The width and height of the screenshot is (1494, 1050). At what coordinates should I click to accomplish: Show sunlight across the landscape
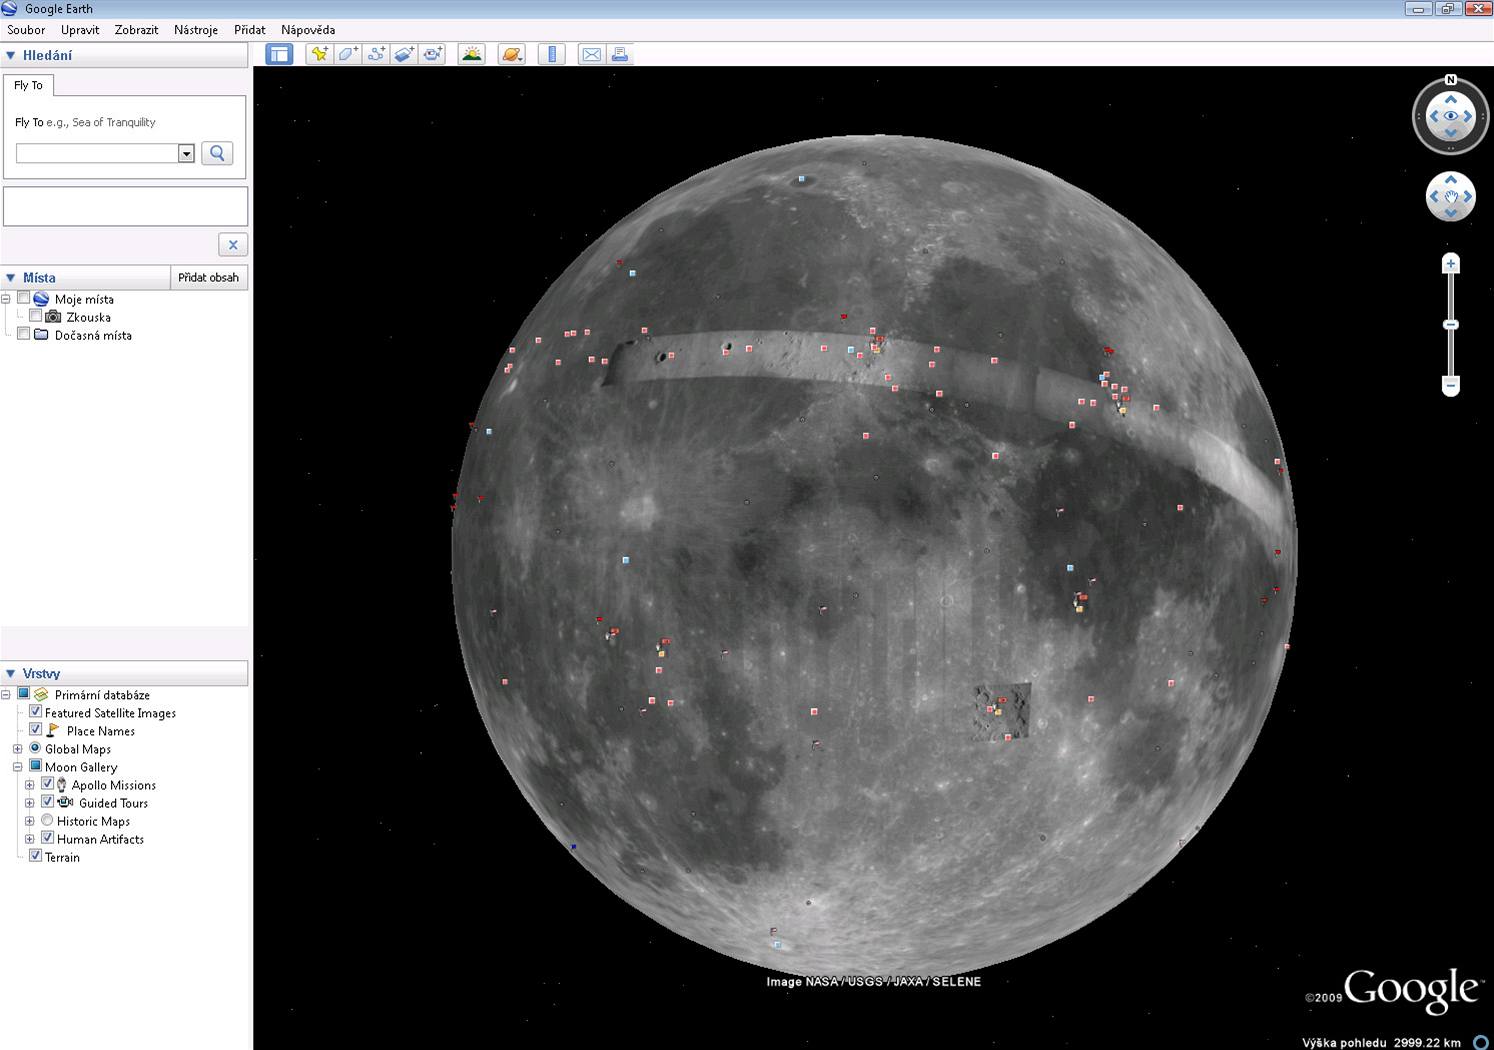coord(472,55)
